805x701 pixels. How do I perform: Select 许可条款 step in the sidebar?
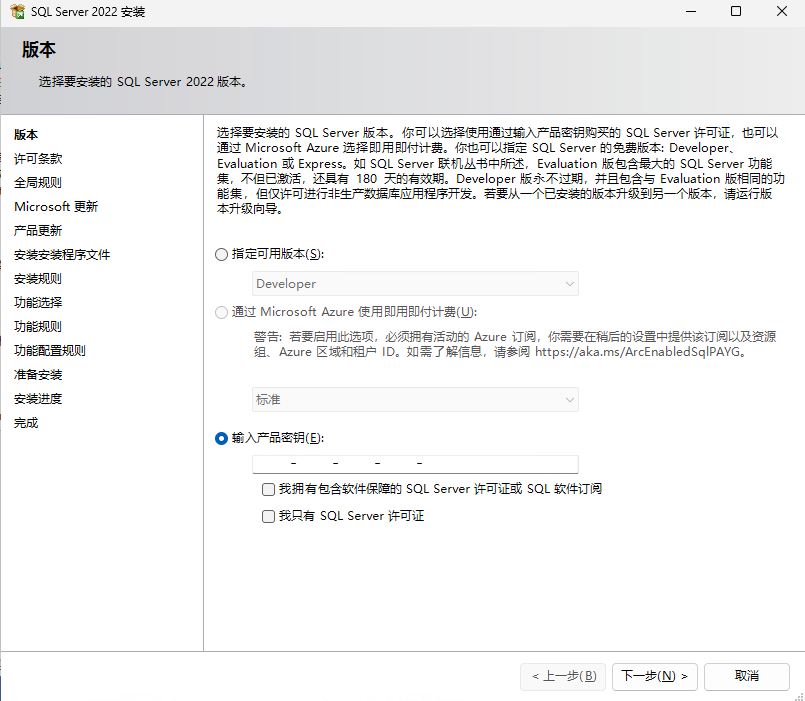tap(38, 159)
